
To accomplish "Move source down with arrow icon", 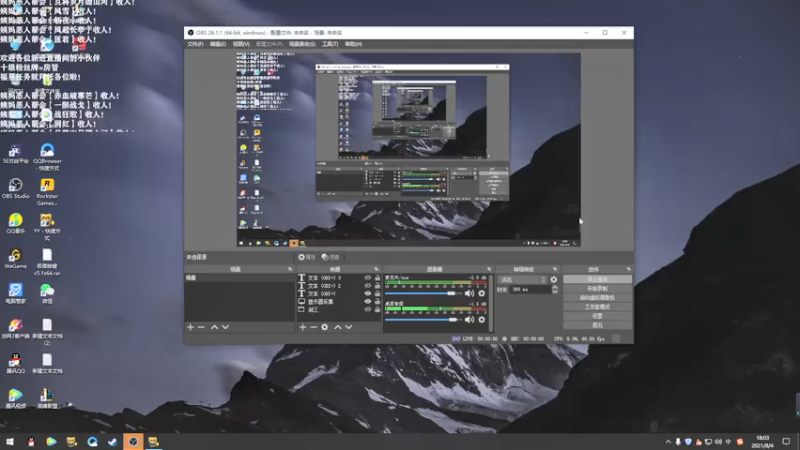I will point(348,327).
